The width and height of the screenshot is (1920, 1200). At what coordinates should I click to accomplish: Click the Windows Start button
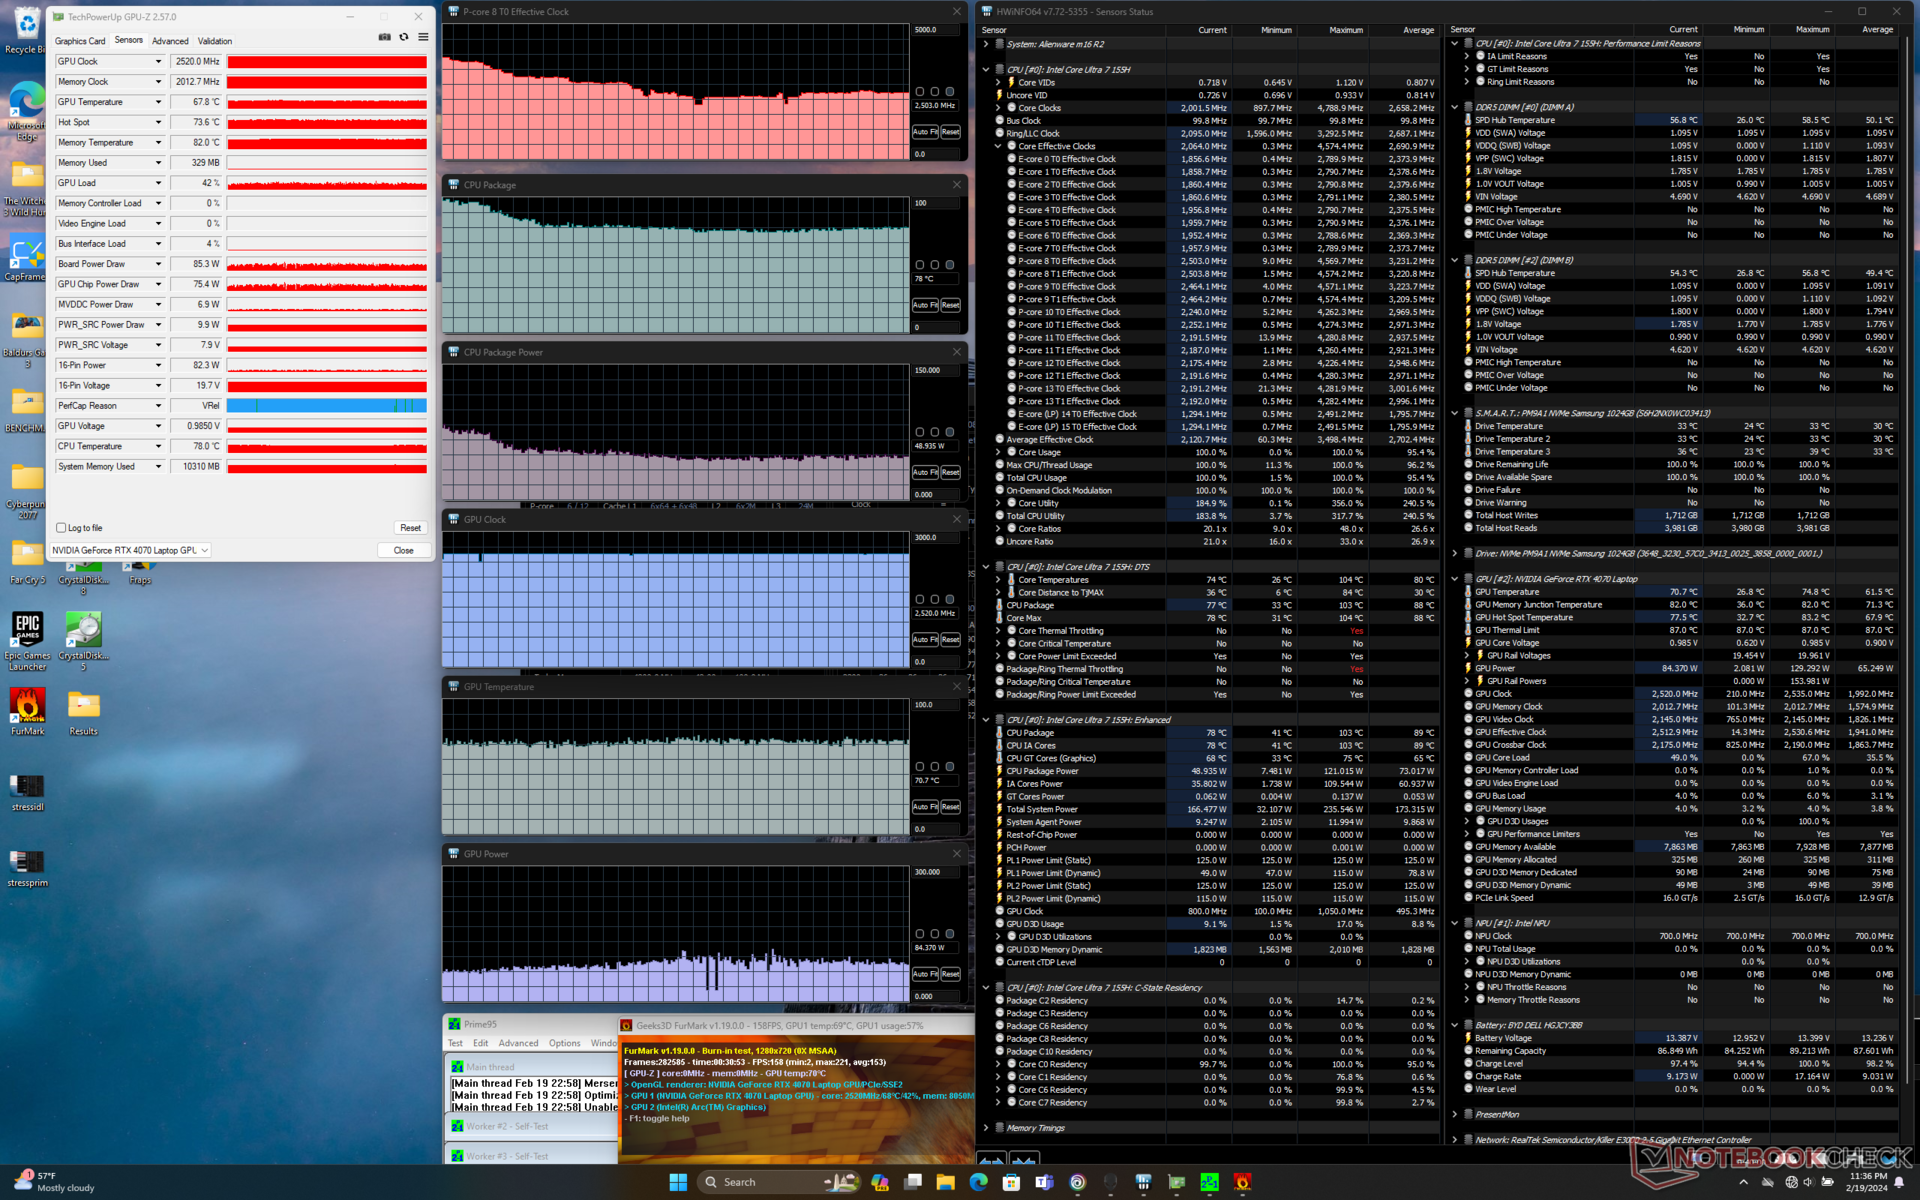[x=678, y=1182]
